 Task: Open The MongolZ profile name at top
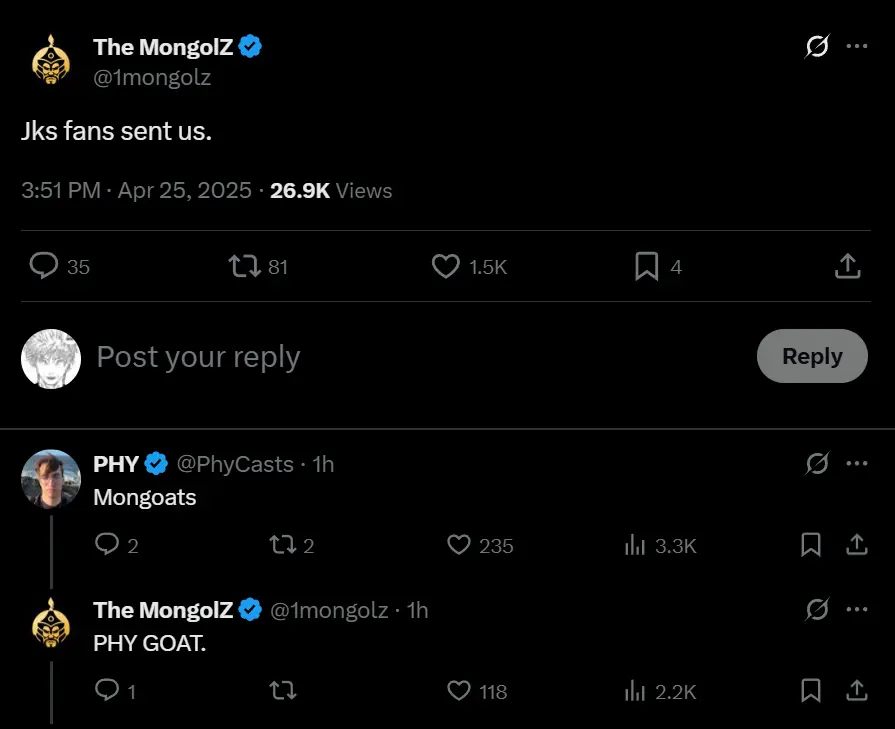163,47
